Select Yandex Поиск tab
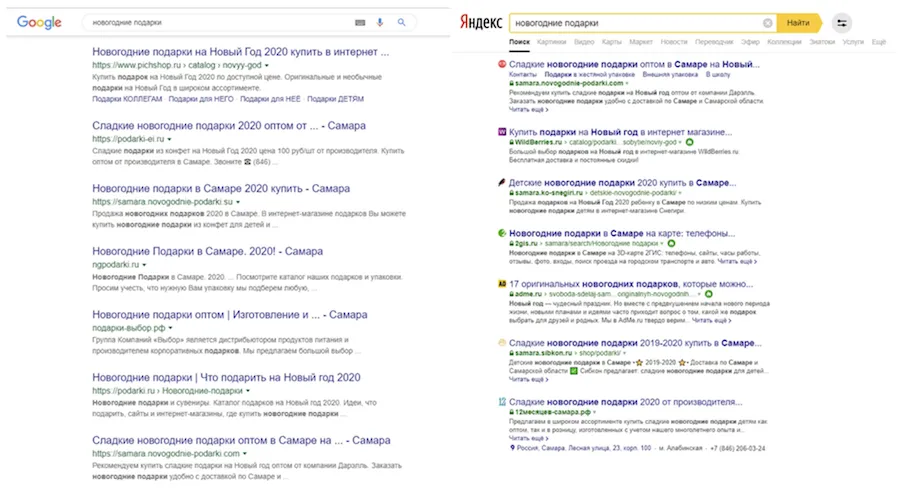The height and width of the screenshot is (494, 900). pos(519,42)
